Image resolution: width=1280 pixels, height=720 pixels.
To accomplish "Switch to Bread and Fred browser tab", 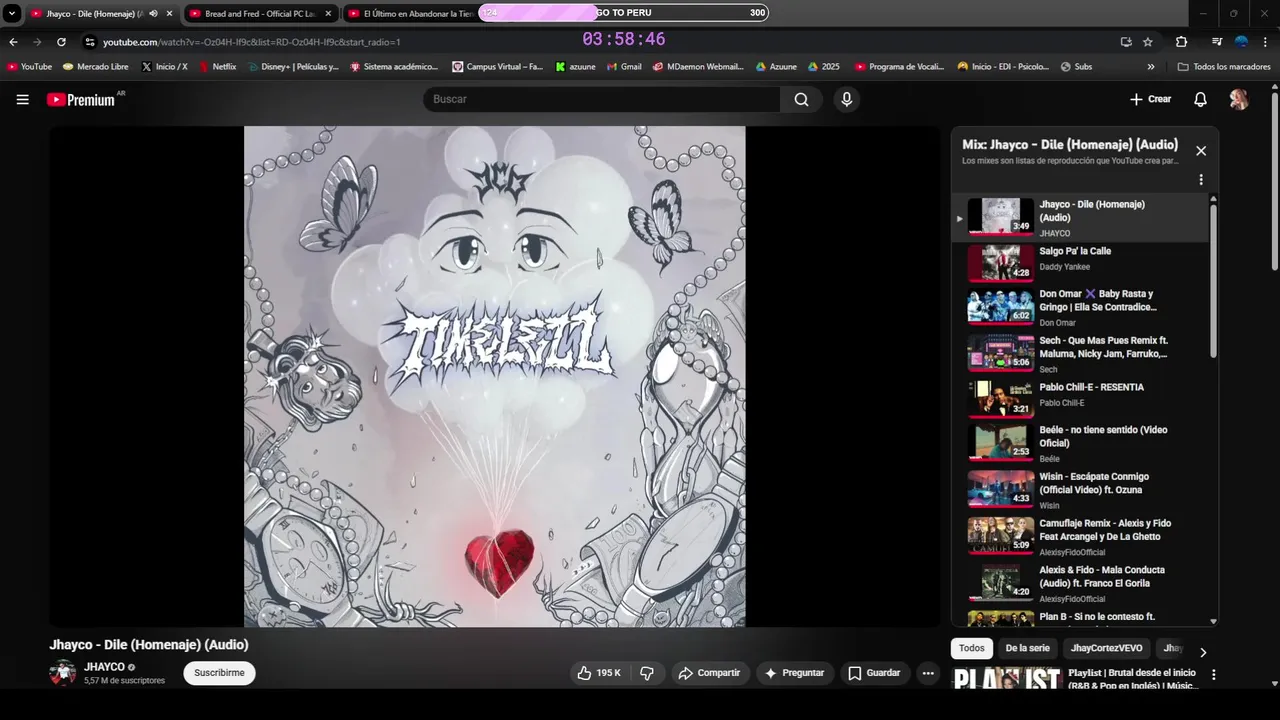I will [260, 14].
